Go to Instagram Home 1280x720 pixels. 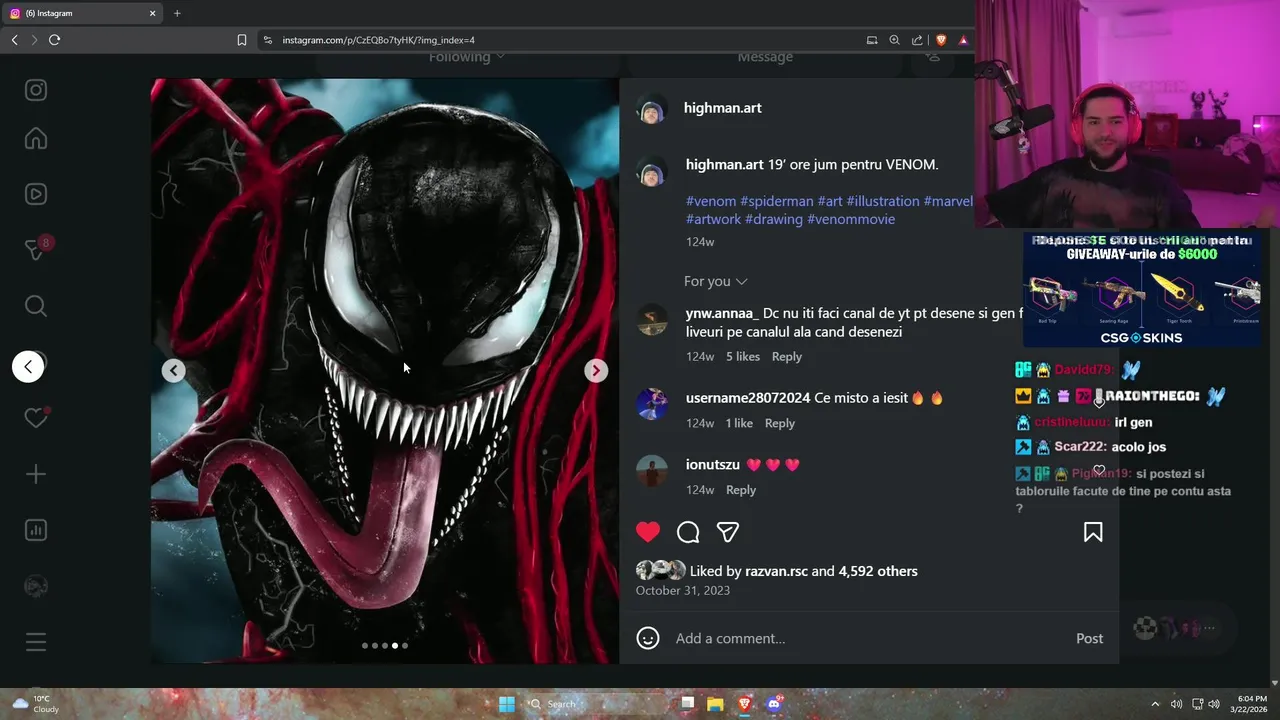(x=36, y=138)
